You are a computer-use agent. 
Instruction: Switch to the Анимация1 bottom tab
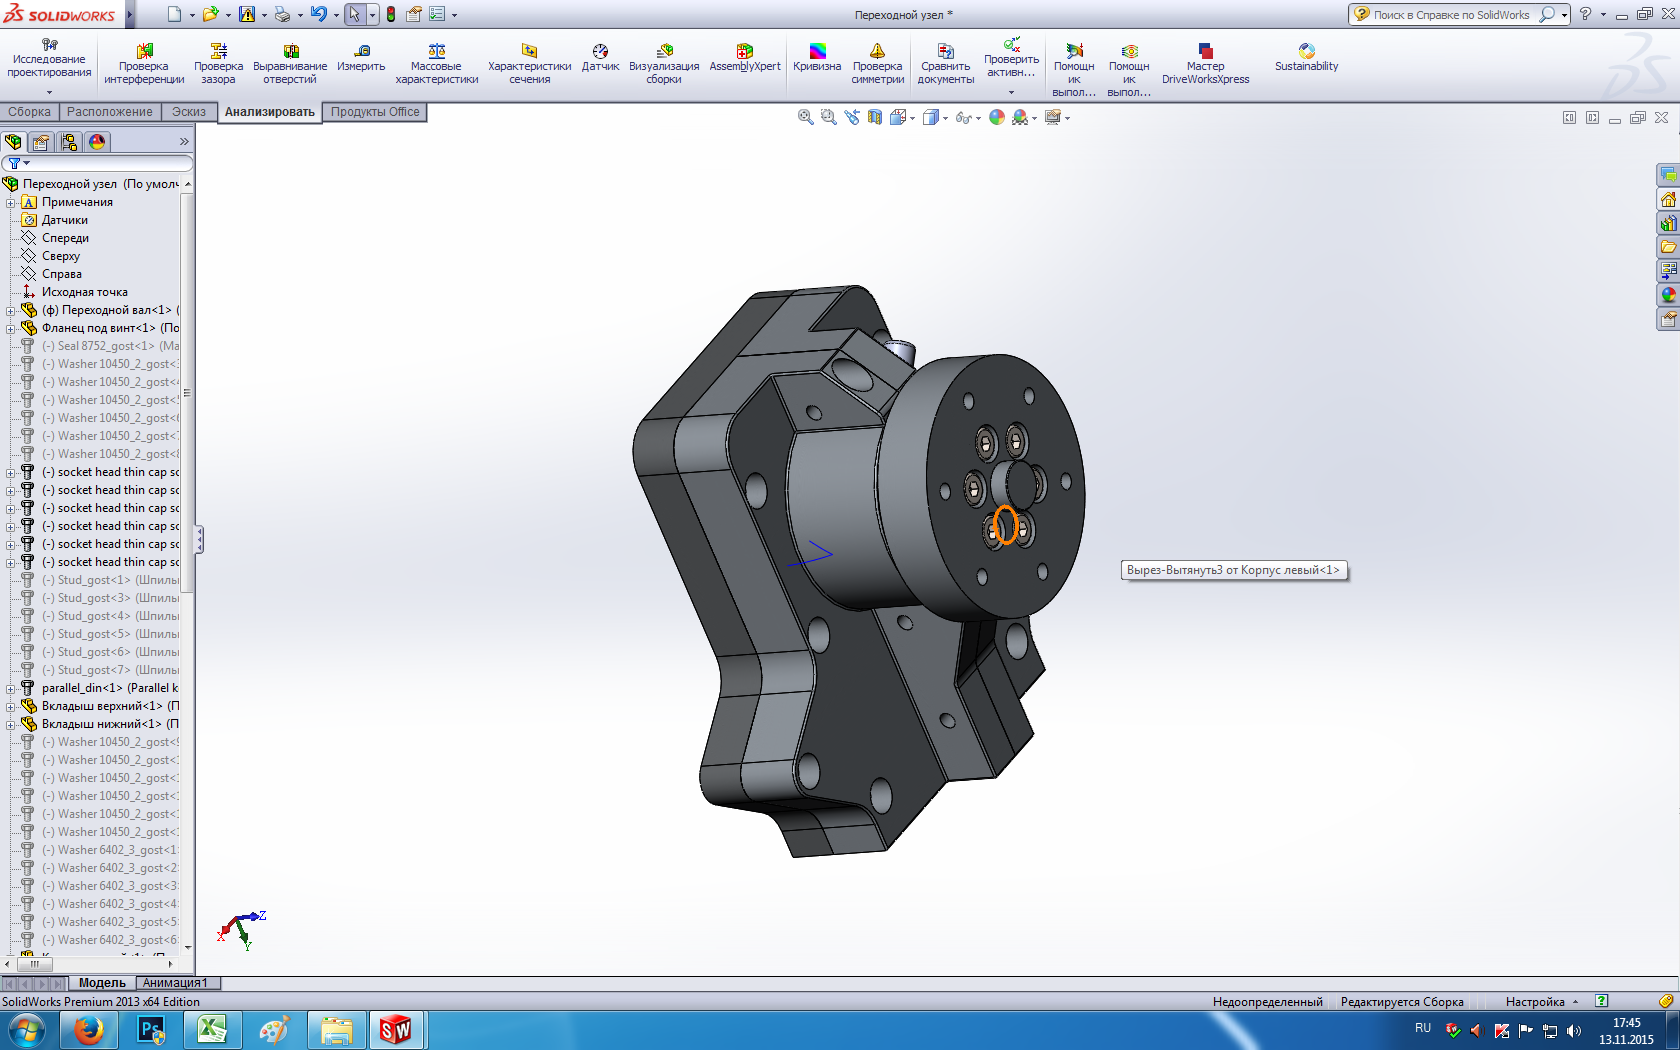coord(176,983)
